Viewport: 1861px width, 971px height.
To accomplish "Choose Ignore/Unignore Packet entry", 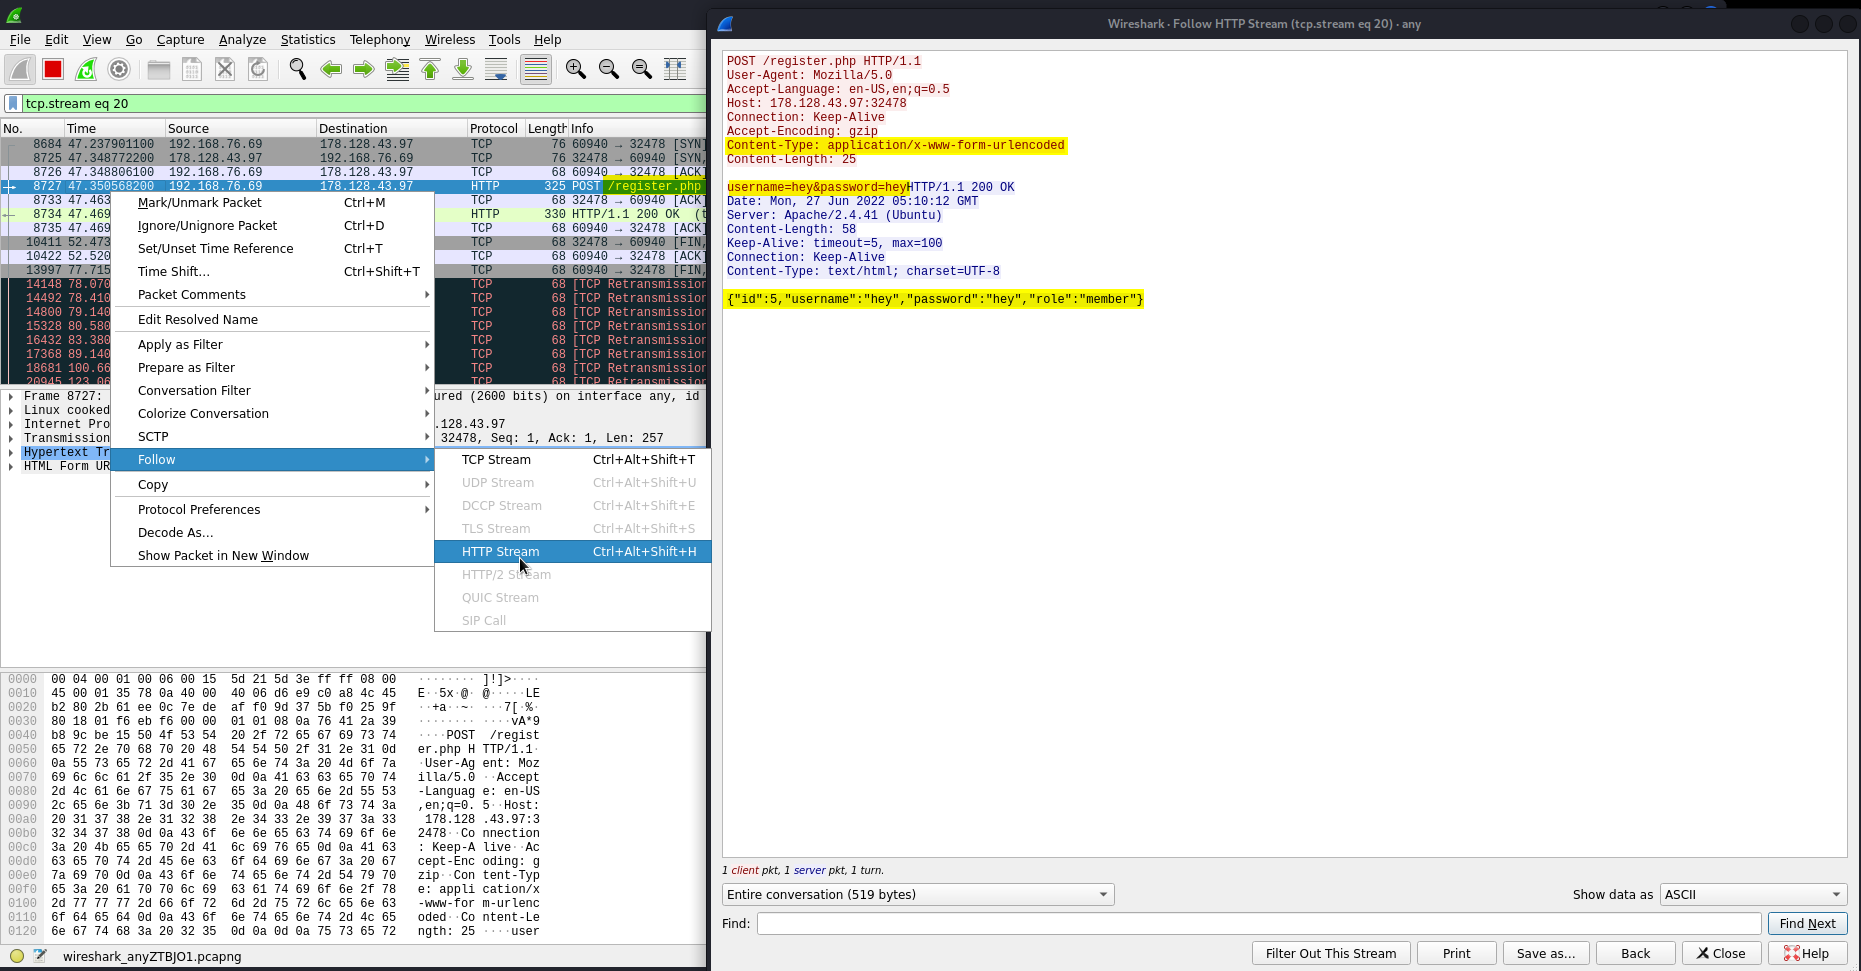I will point(272,225).
